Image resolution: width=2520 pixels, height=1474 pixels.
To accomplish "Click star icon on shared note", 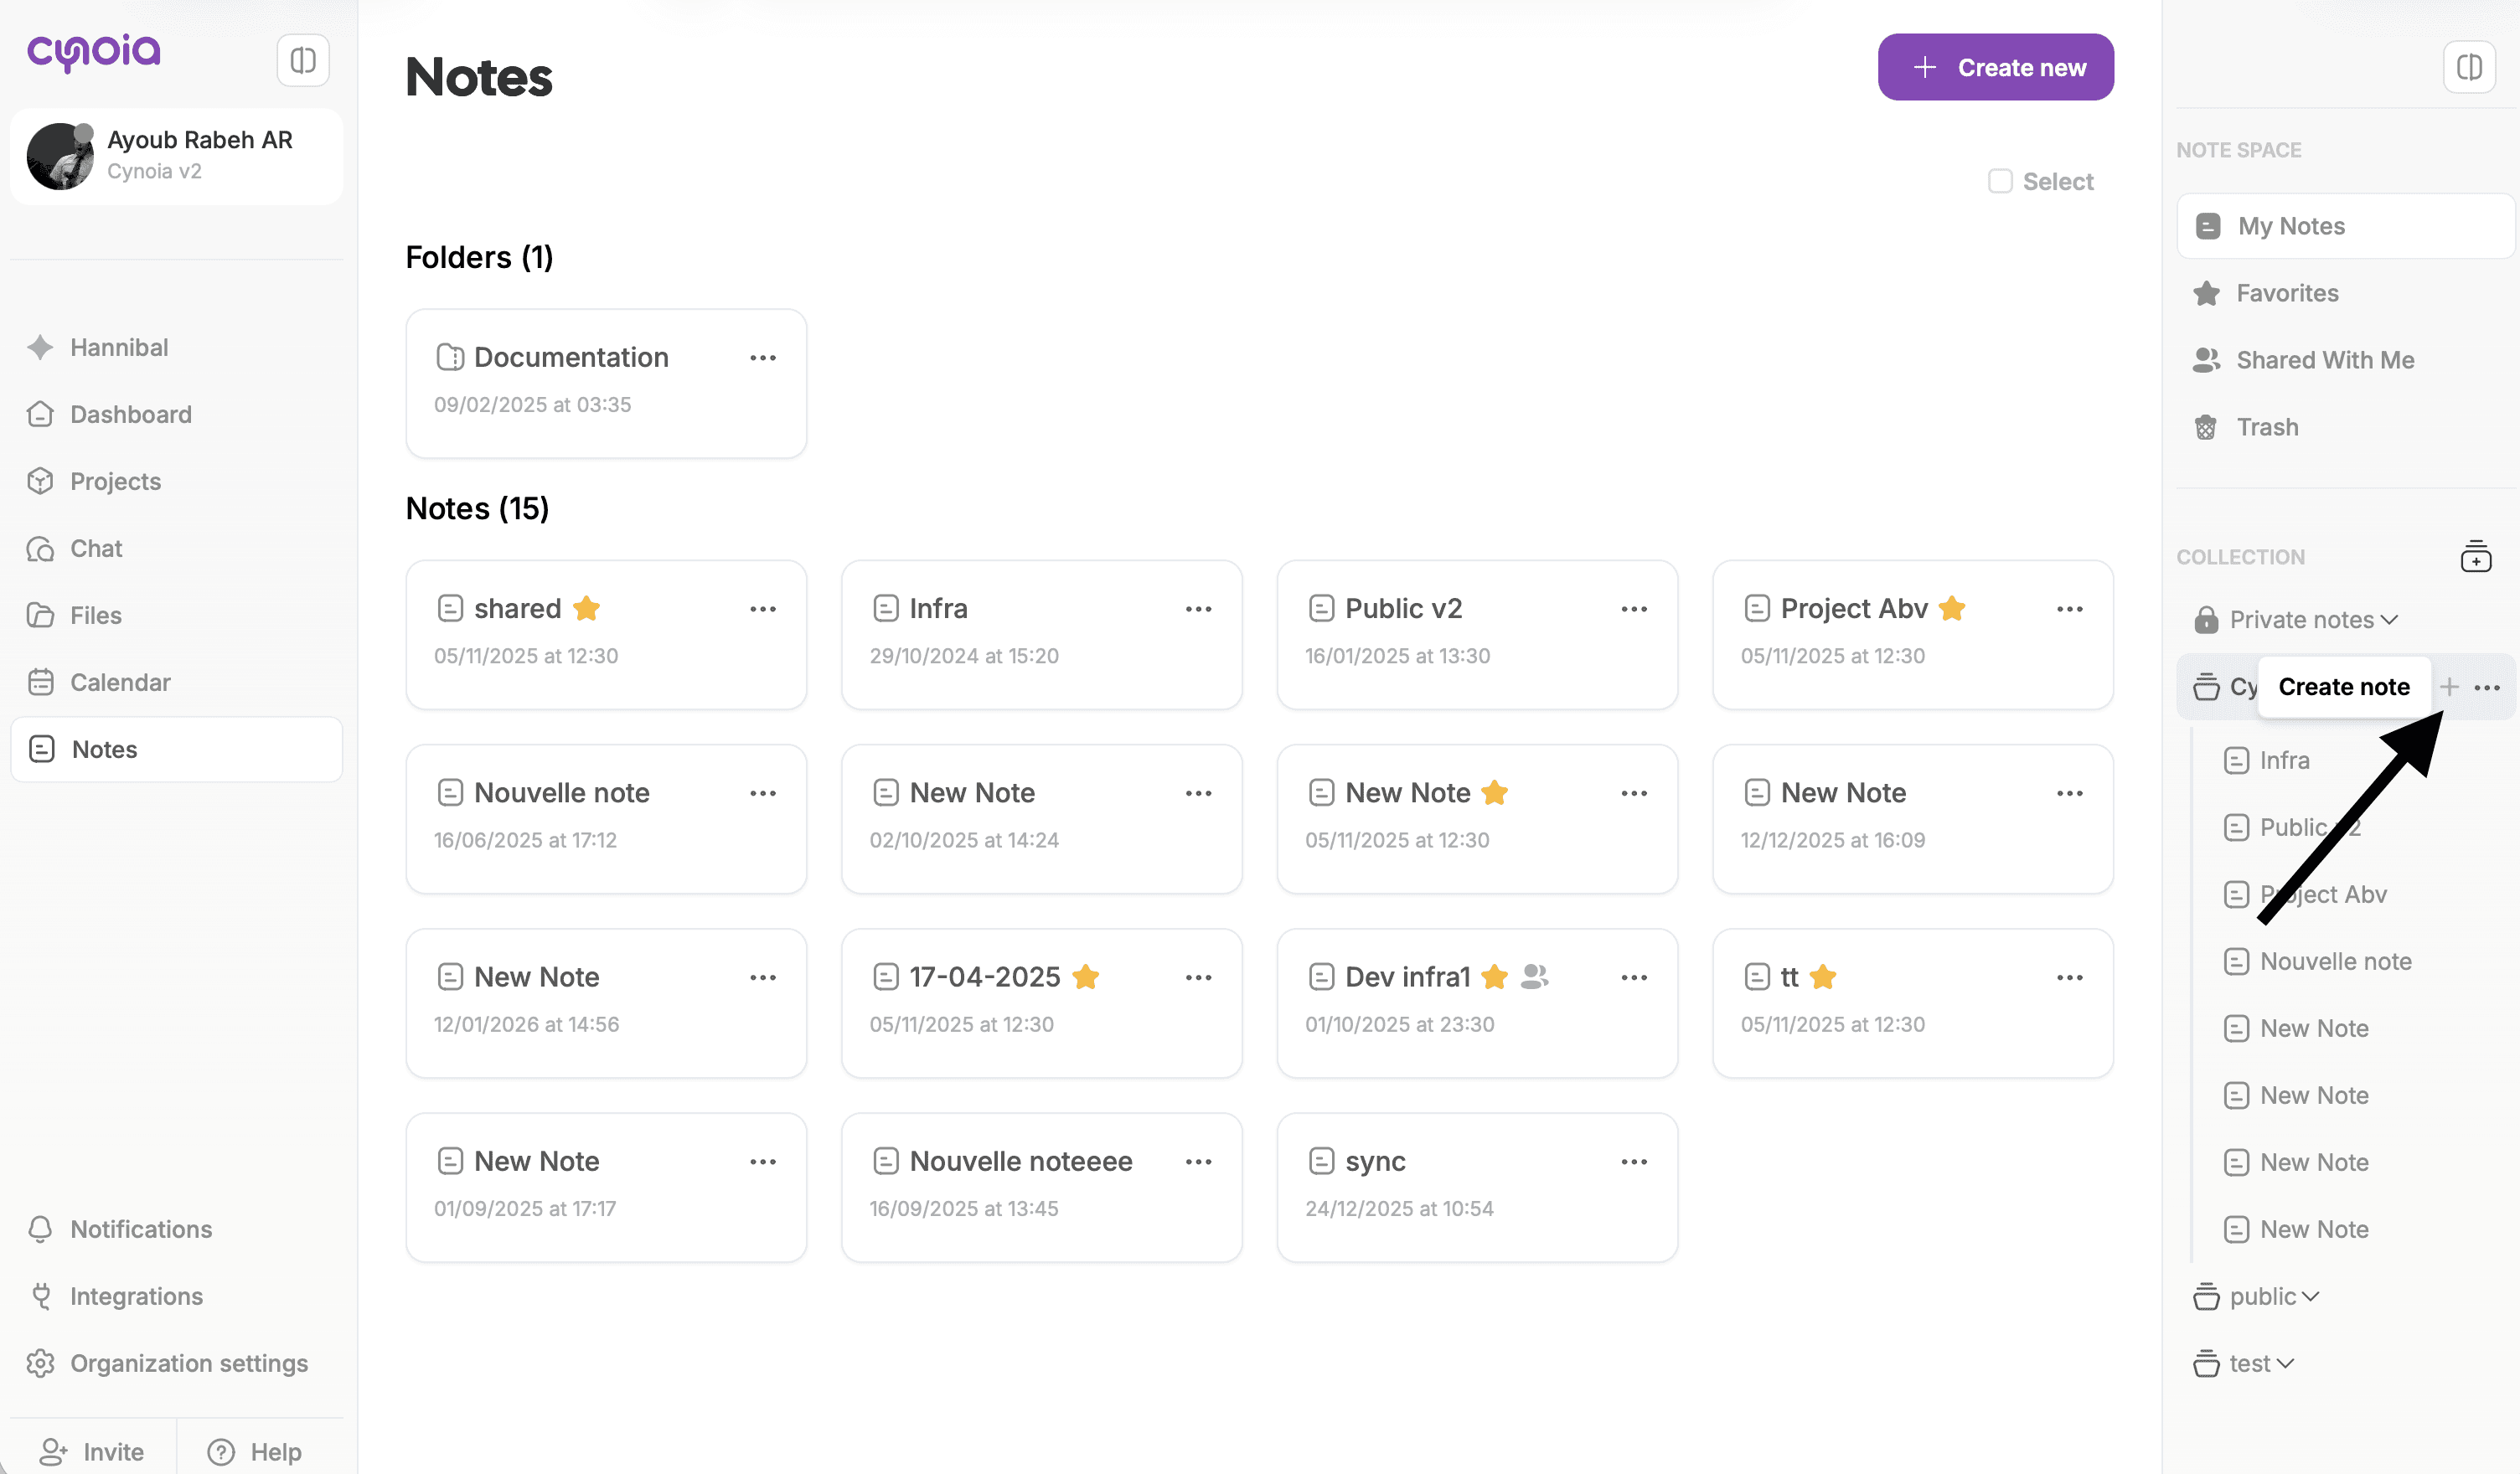I will click(x=587, y=608).
